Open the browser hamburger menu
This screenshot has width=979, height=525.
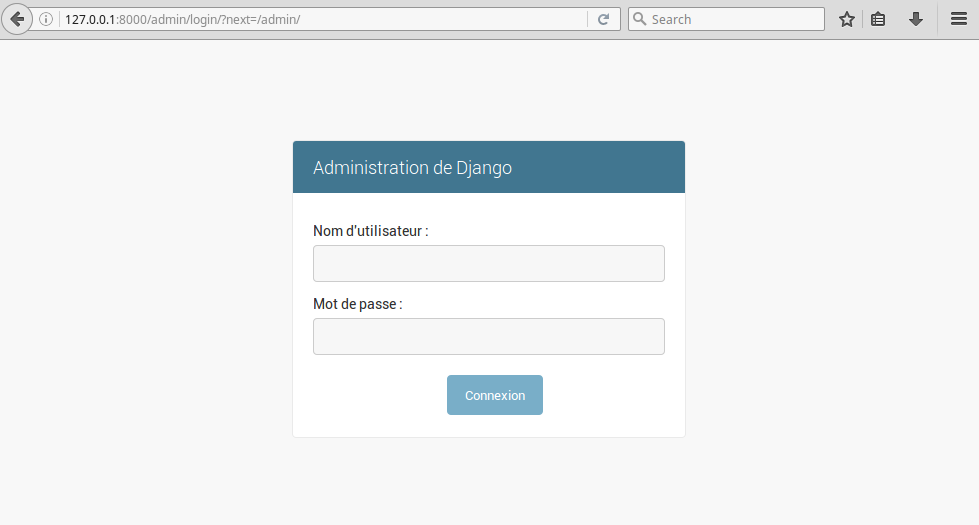[x=959, y=19]
